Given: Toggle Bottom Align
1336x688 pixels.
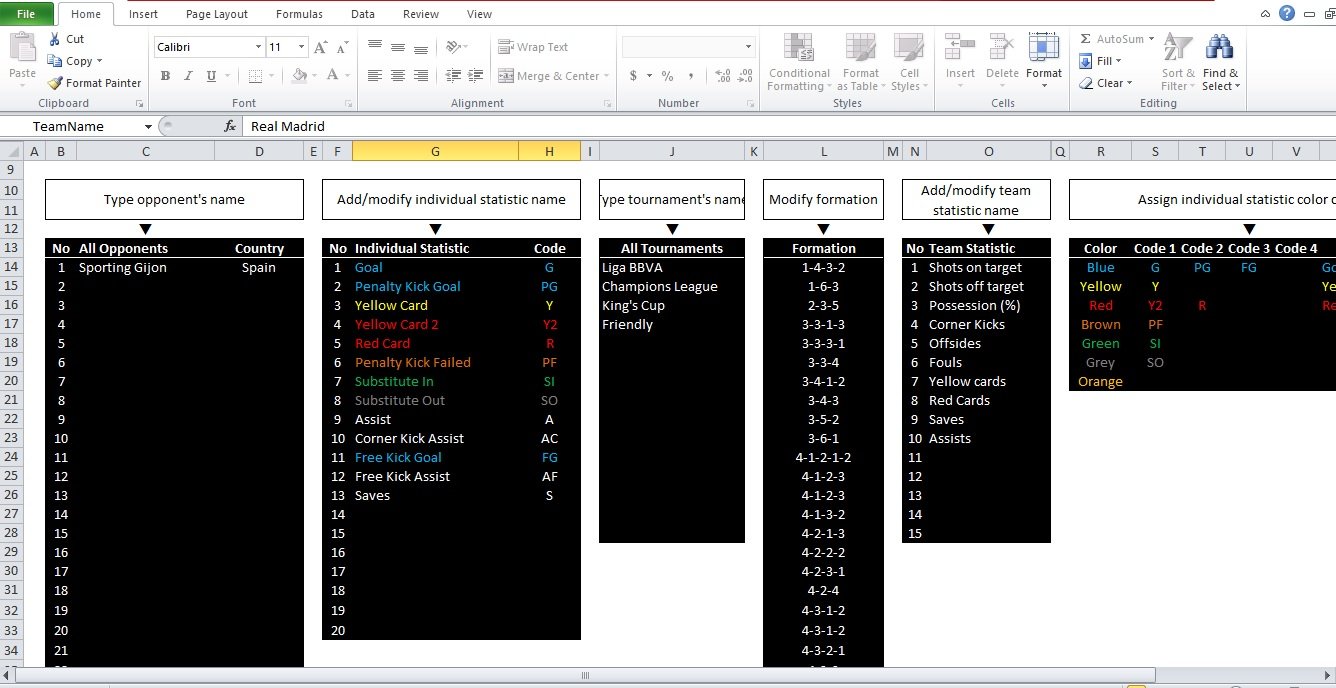Looking at the screenshot, I should point(421,47).
